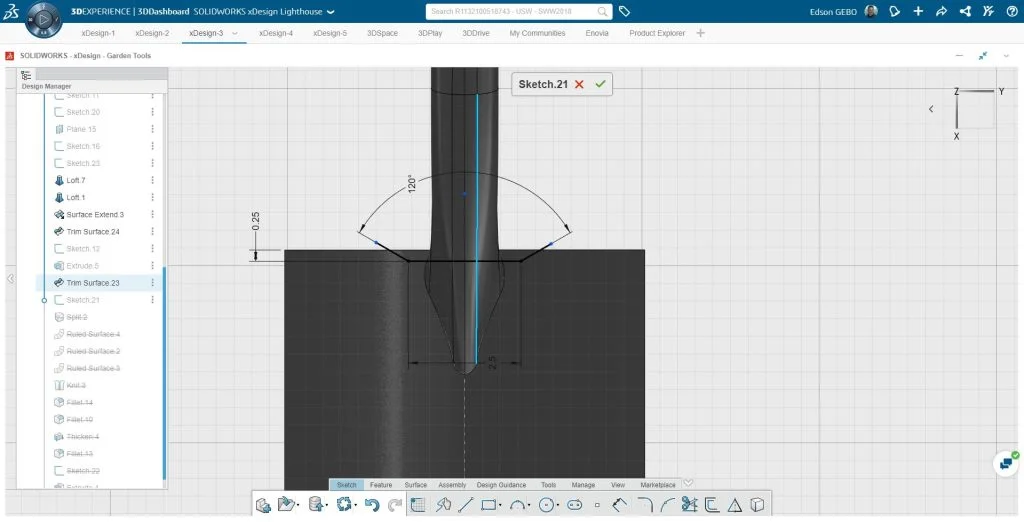The height and width of the screenshot is (522, 1024).
Task: Click the Share arrow icon in header
Action: click(x=941, y=11)
